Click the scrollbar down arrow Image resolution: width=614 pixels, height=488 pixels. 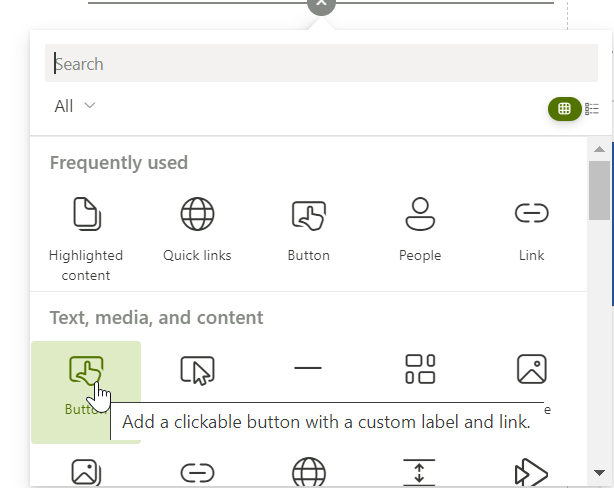coord(599,472)
